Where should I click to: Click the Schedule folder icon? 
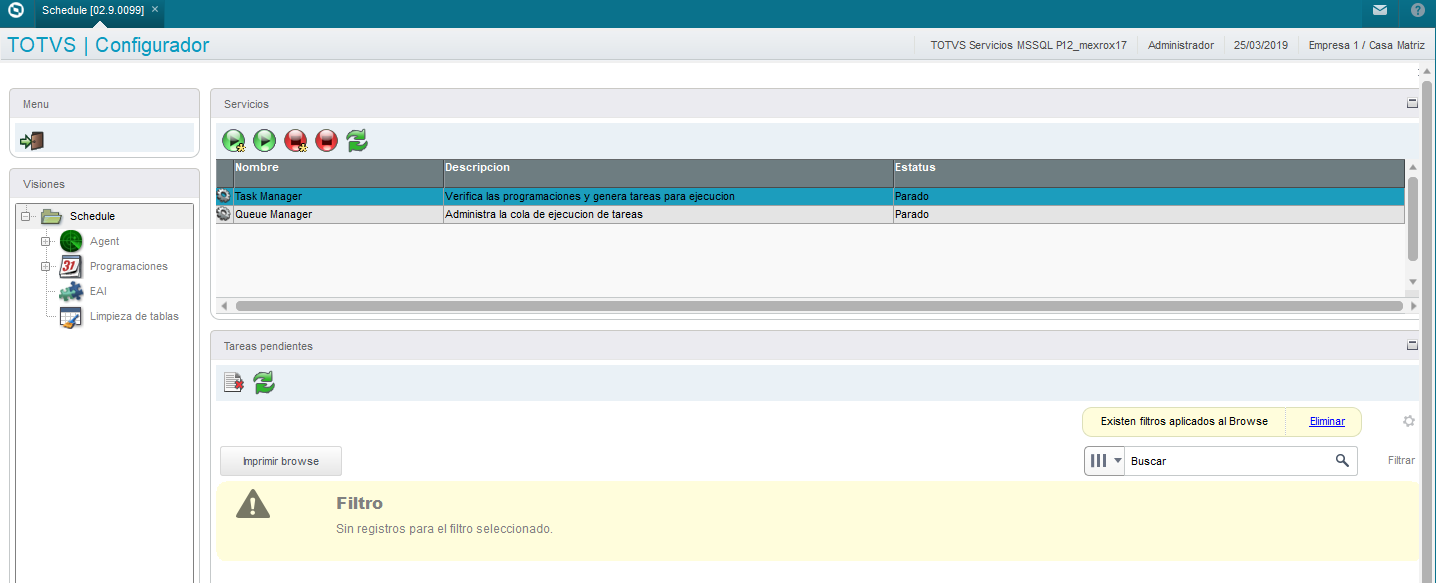click(52, 216)
